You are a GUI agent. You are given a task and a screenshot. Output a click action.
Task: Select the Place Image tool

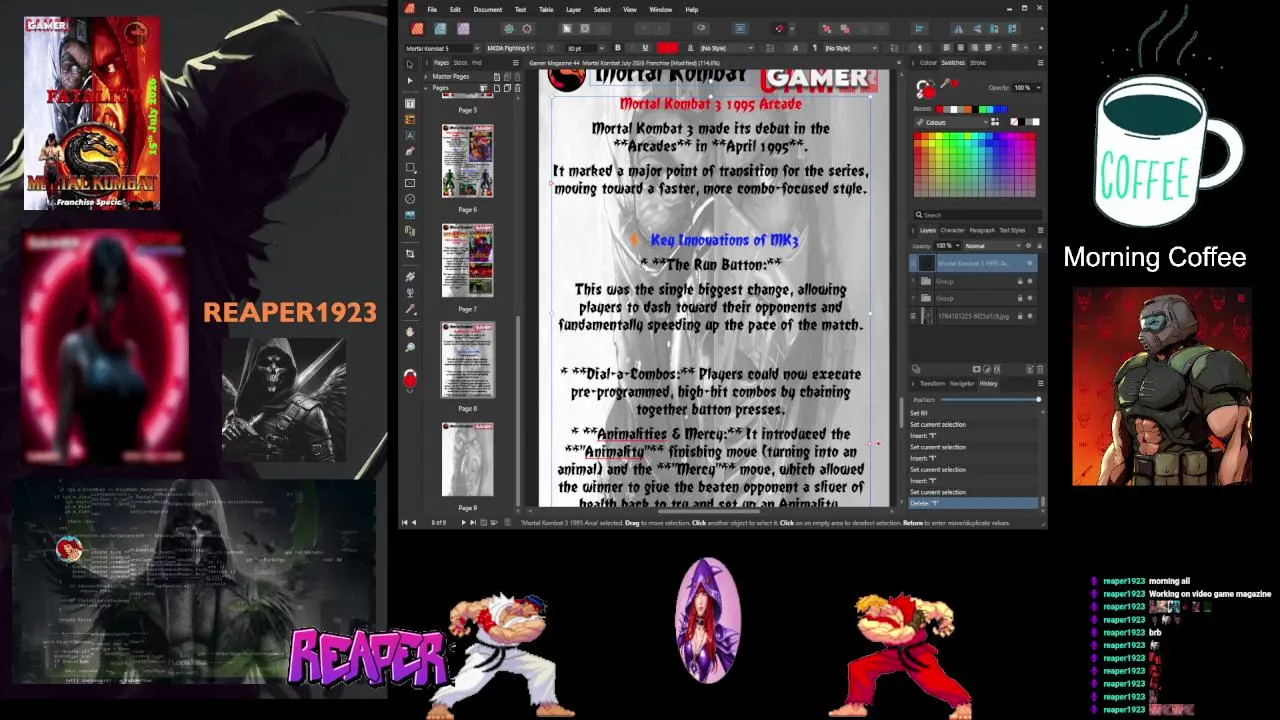coord(410,215)
